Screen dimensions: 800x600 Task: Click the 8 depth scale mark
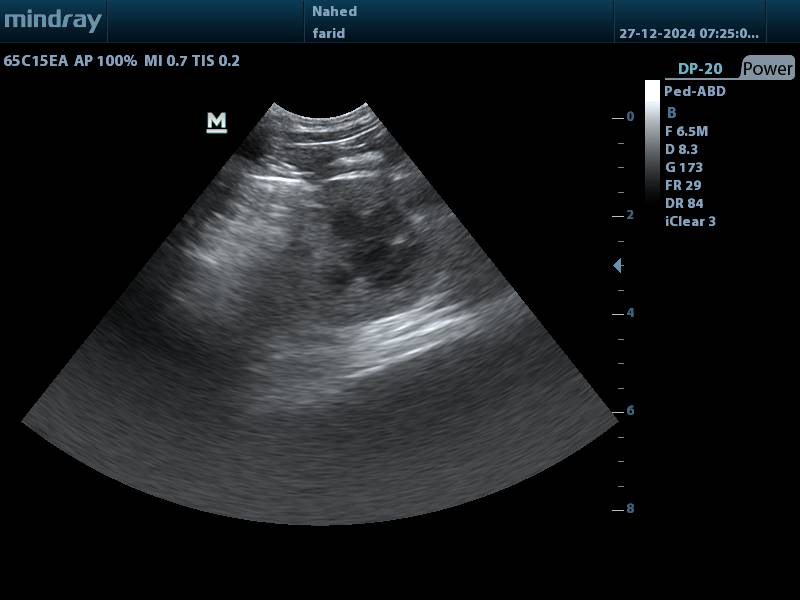point(630,509)
